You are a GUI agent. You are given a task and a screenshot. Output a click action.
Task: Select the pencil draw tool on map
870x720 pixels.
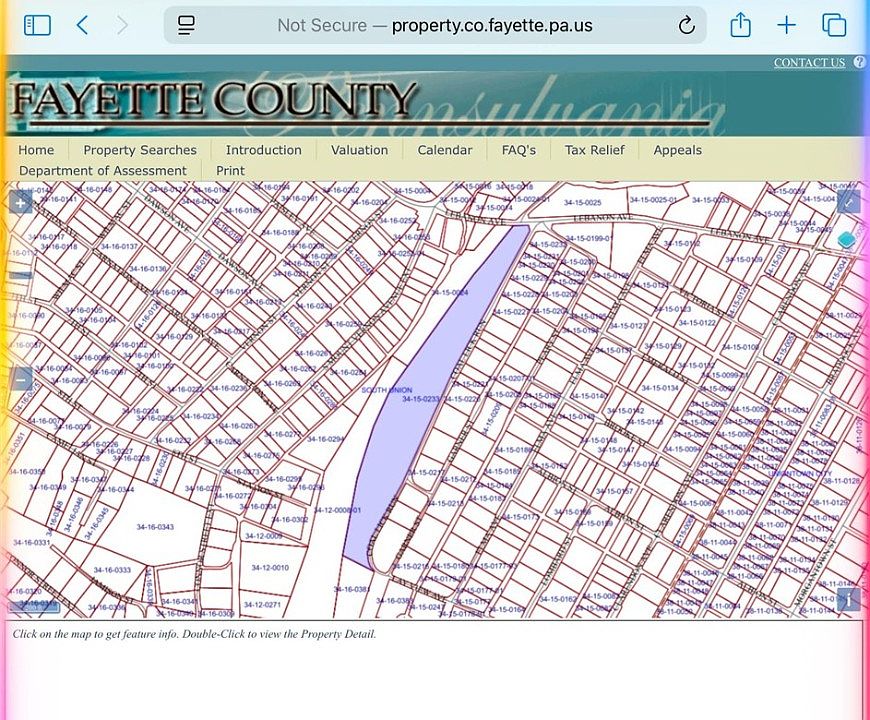click(848, 202)
